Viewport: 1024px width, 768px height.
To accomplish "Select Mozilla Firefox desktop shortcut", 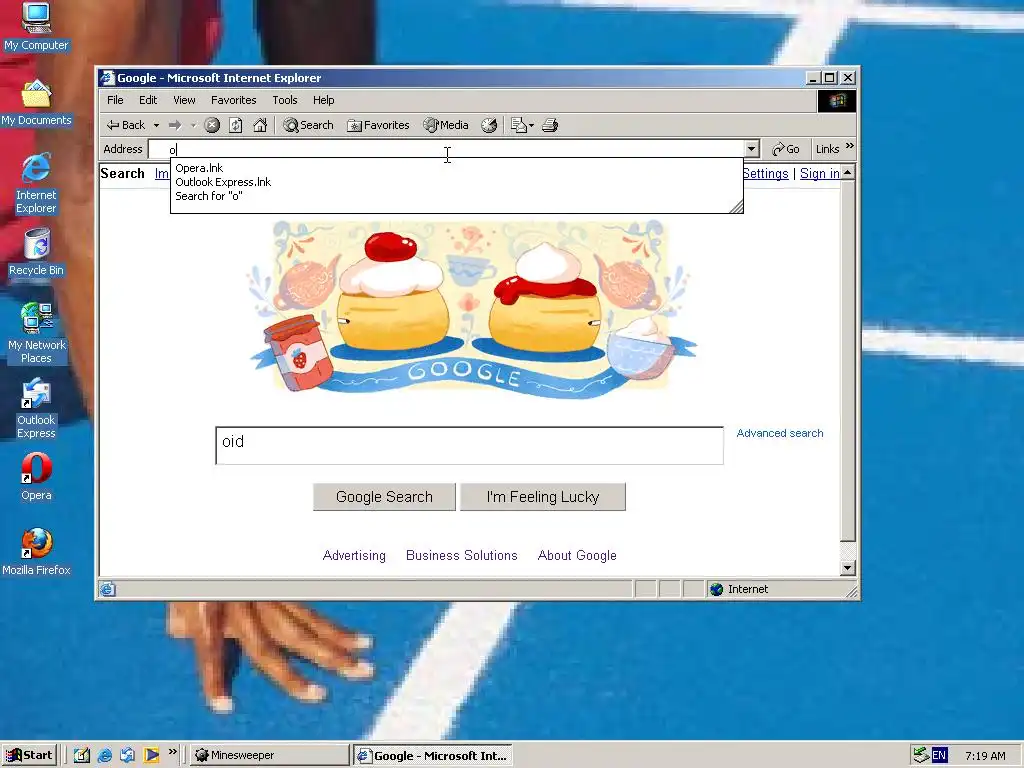I will click(x=36, y=552).
